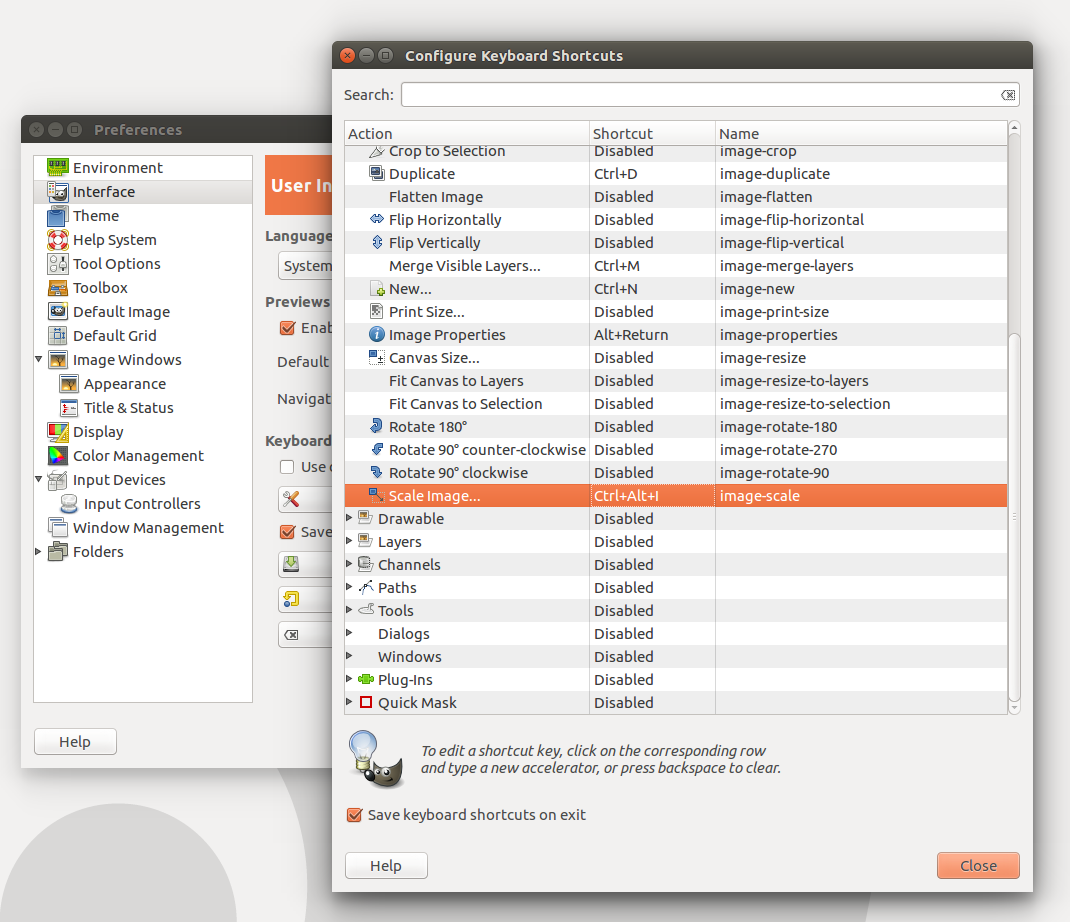Select Fit Canvas to Layers row
This screenshot has height=922, width=1070.
(676, 381)
